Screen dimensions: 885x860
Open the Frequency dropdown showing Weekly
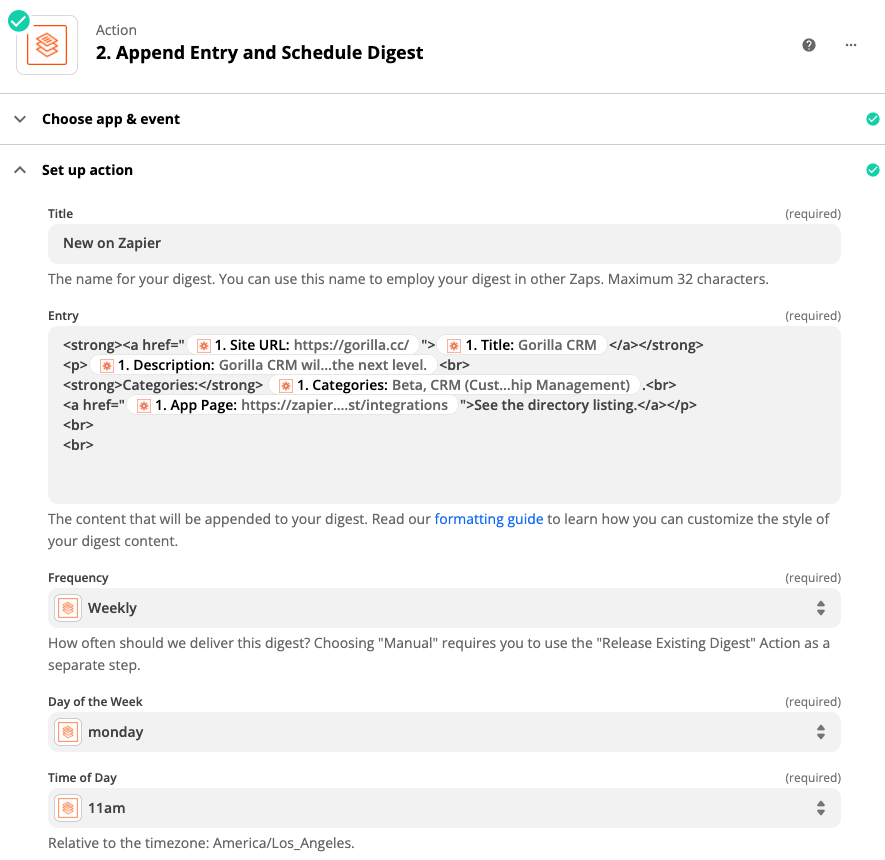444,608
